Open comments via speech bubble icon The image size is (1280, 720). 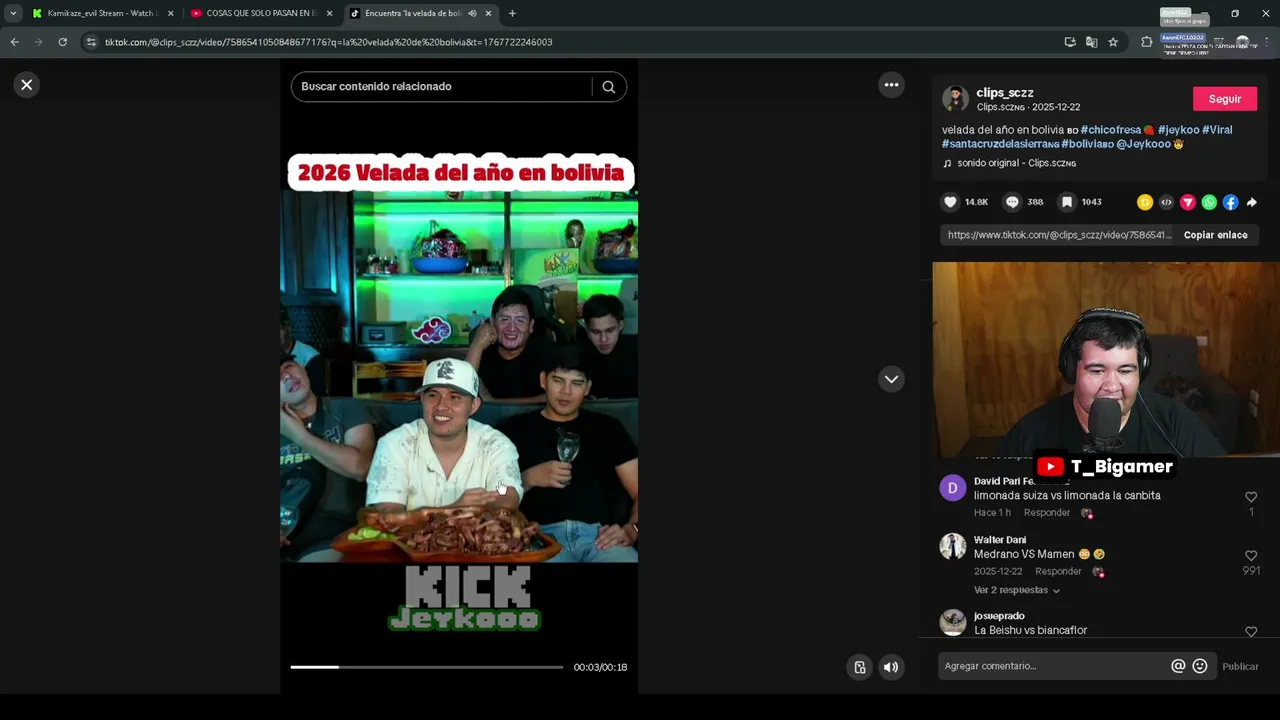point(1012,202)
